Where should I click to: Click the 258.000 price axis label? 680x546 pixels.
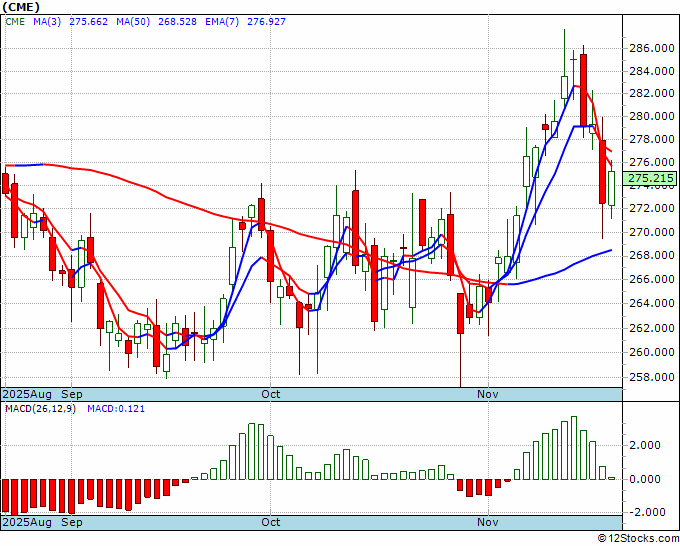point(651,377)
